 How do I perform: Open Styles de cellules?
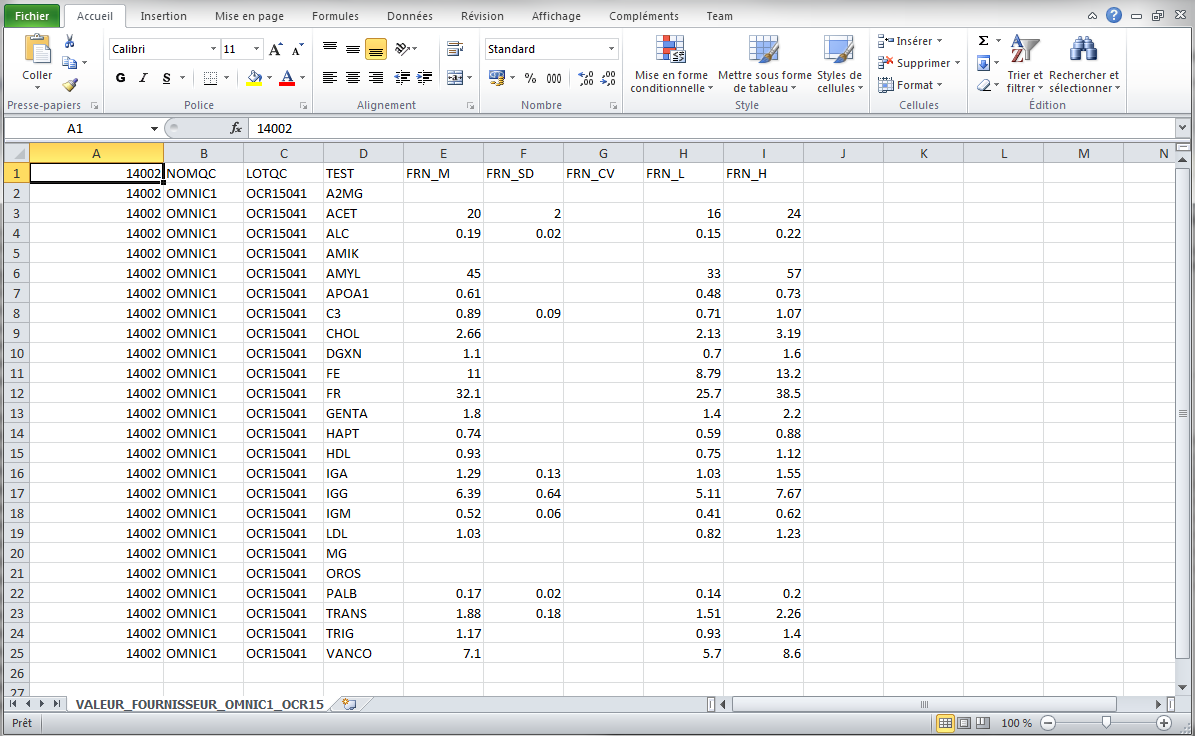pyautogui.click(x=839, y=65)
